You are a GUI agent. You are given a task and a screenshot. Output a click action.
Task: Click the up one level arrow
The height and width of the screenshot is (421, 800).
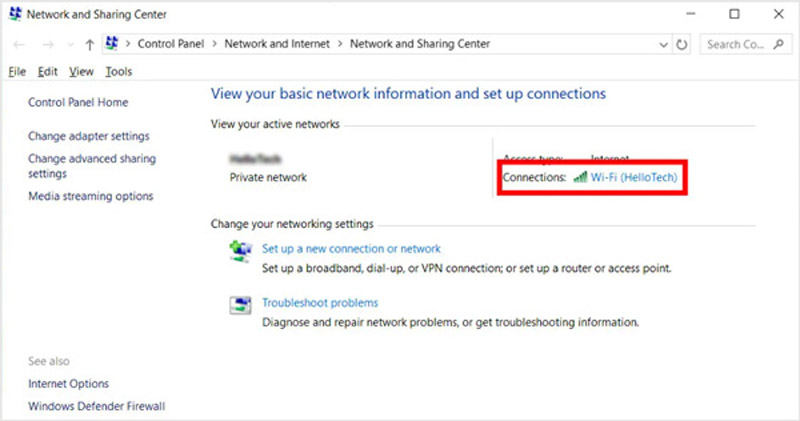pos(90,45)
